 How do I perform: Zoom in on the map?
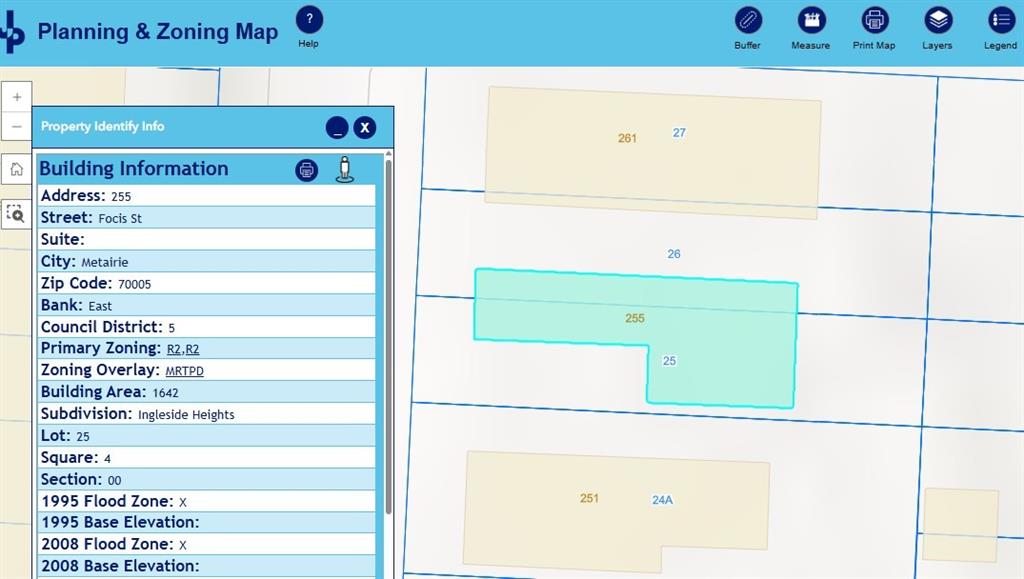[x=17, y=98]
